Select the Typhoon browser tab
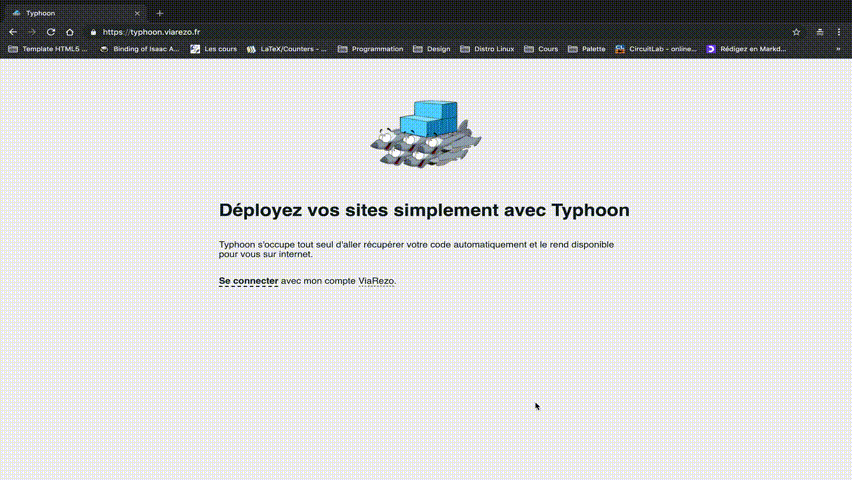The height and width of the screenshot is (480, 852). point(74,13)
